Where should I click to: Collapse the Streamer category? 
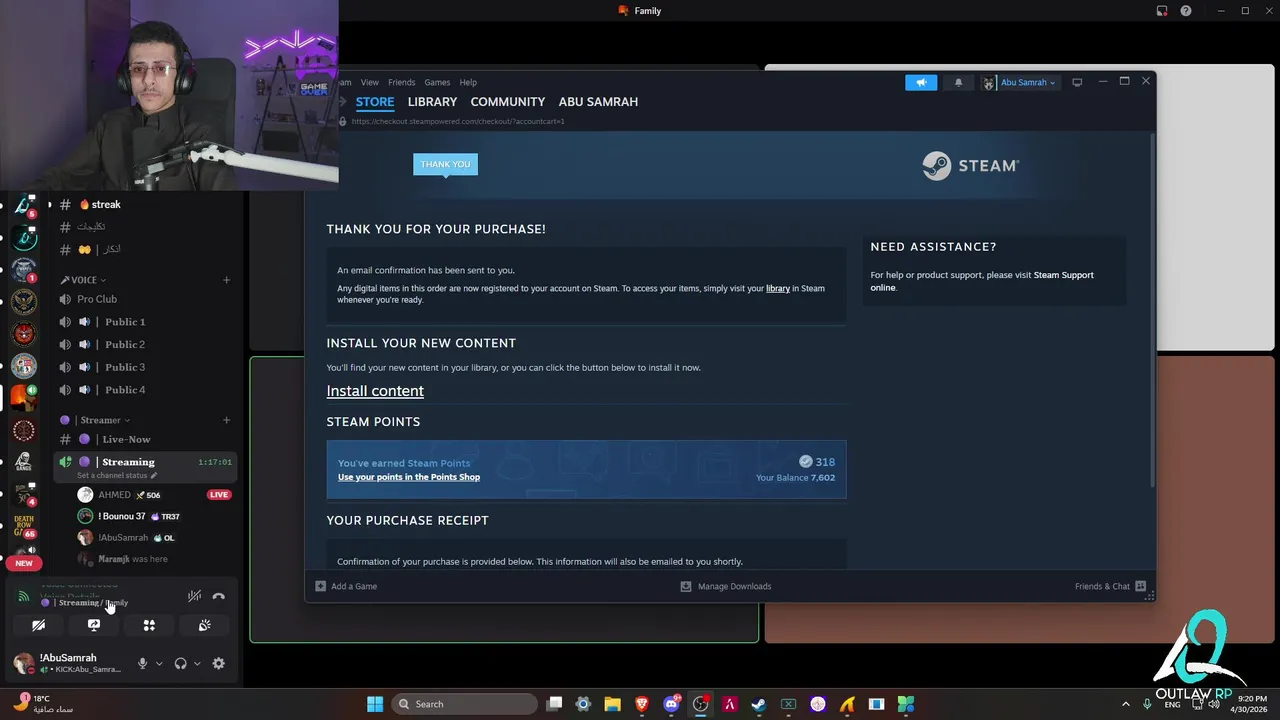(x=95, y=420)
